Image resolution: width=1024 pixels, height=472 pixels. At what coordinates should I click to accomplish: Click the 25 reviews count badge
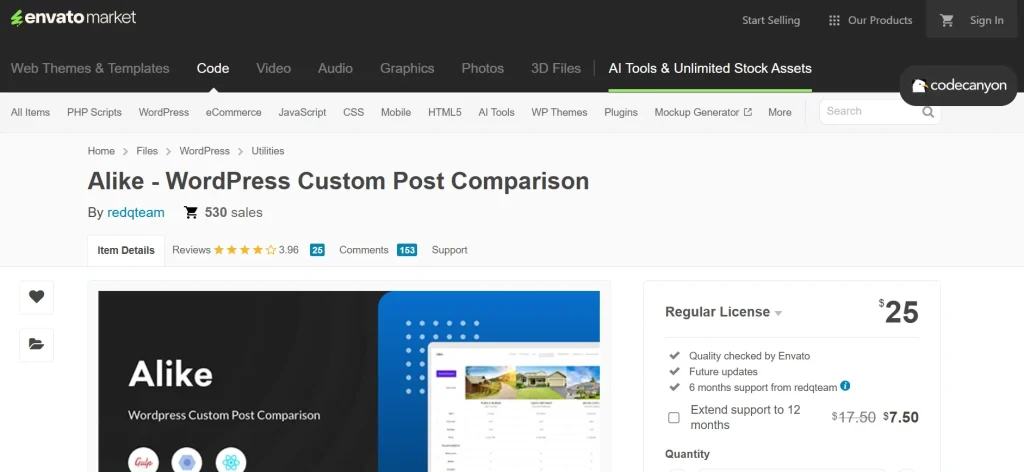click(x=317, y=250)
